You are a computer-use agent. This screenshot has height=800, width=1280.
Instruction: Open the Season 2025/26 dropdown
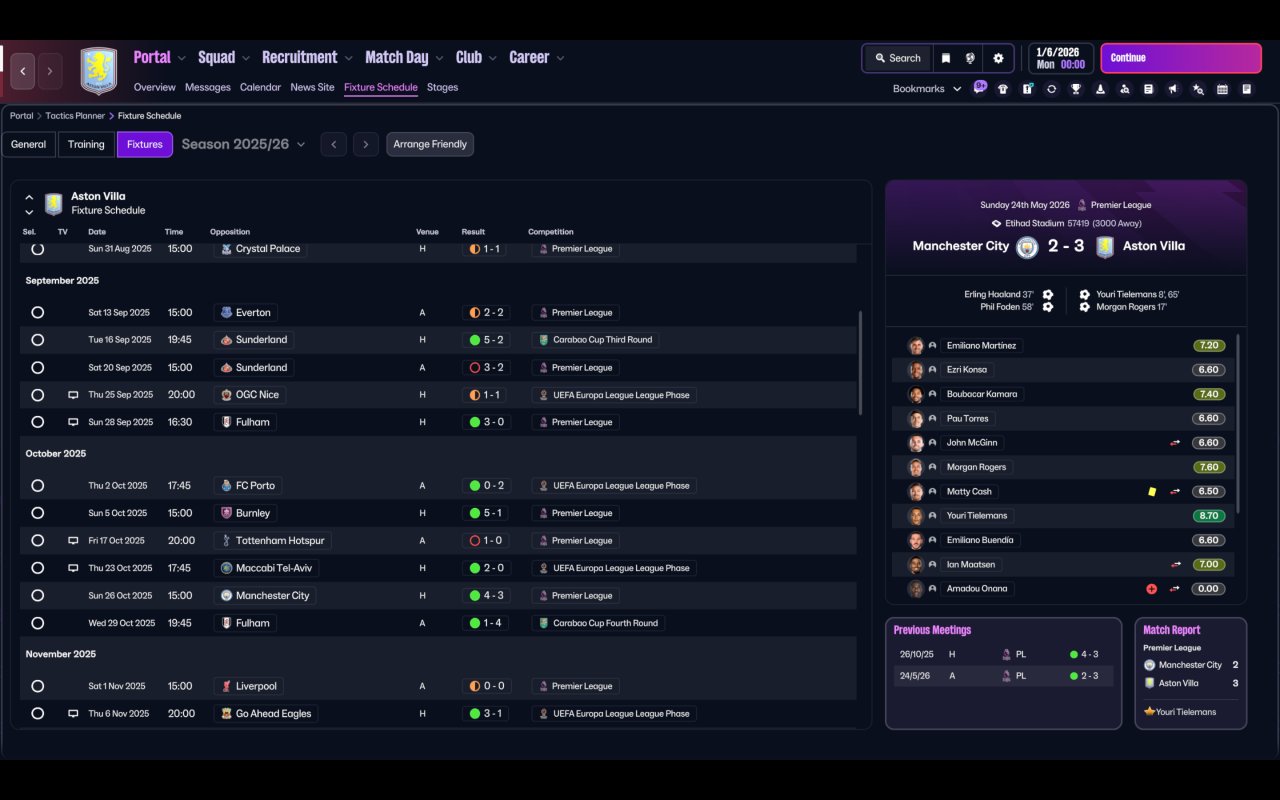[x=243, y=145]
